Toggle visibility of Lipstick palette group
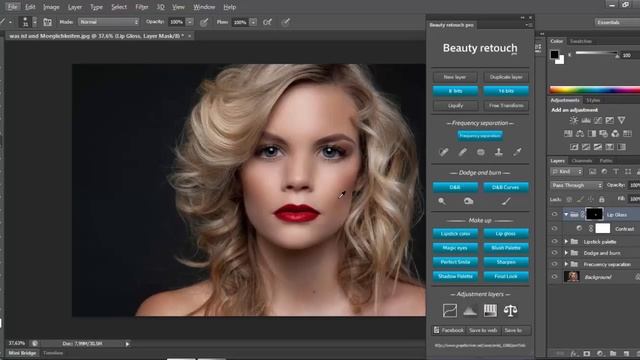This screenshot has height=360, width=640. pos(554,242)
